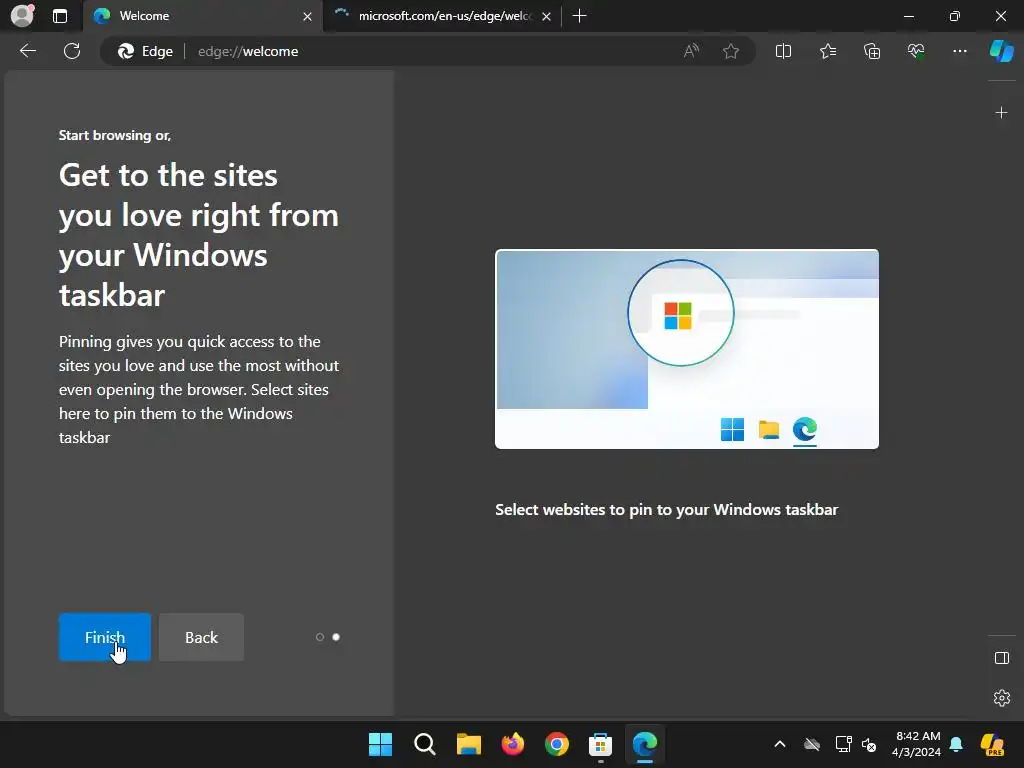Open split screen view
Image resolution: width=1024 pixels, height=768 pixels.
[x=783, y=51]
